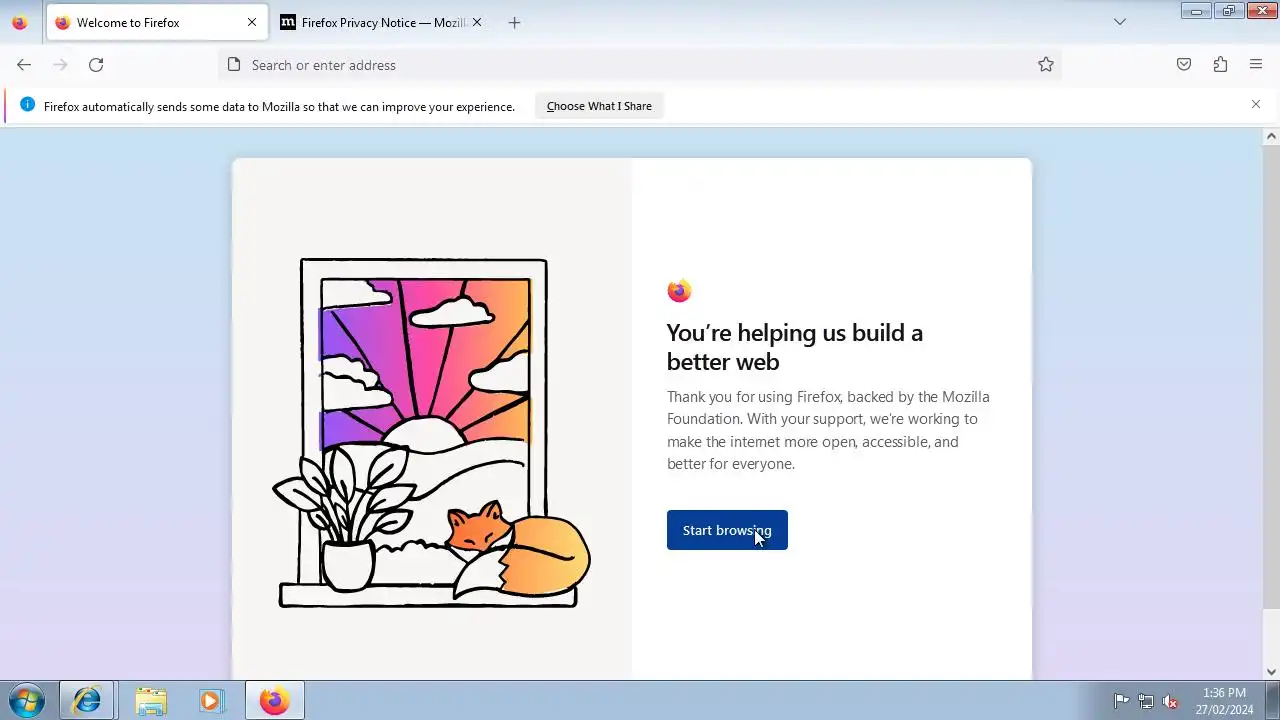Click the page icon in address bar
1280x720 pixels.
[x=234, y=65]
